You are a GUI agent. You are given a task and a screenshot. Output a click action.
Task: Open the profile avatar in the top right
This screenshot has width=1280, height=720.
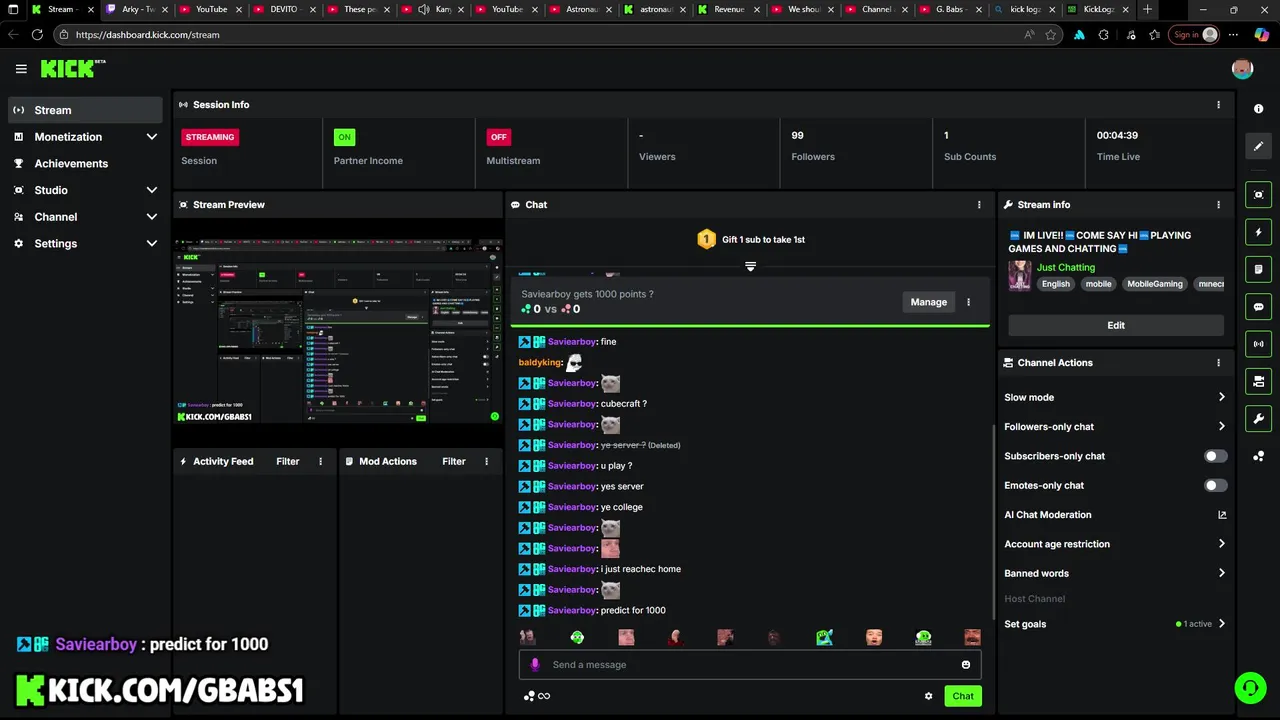pos(1242,69)
